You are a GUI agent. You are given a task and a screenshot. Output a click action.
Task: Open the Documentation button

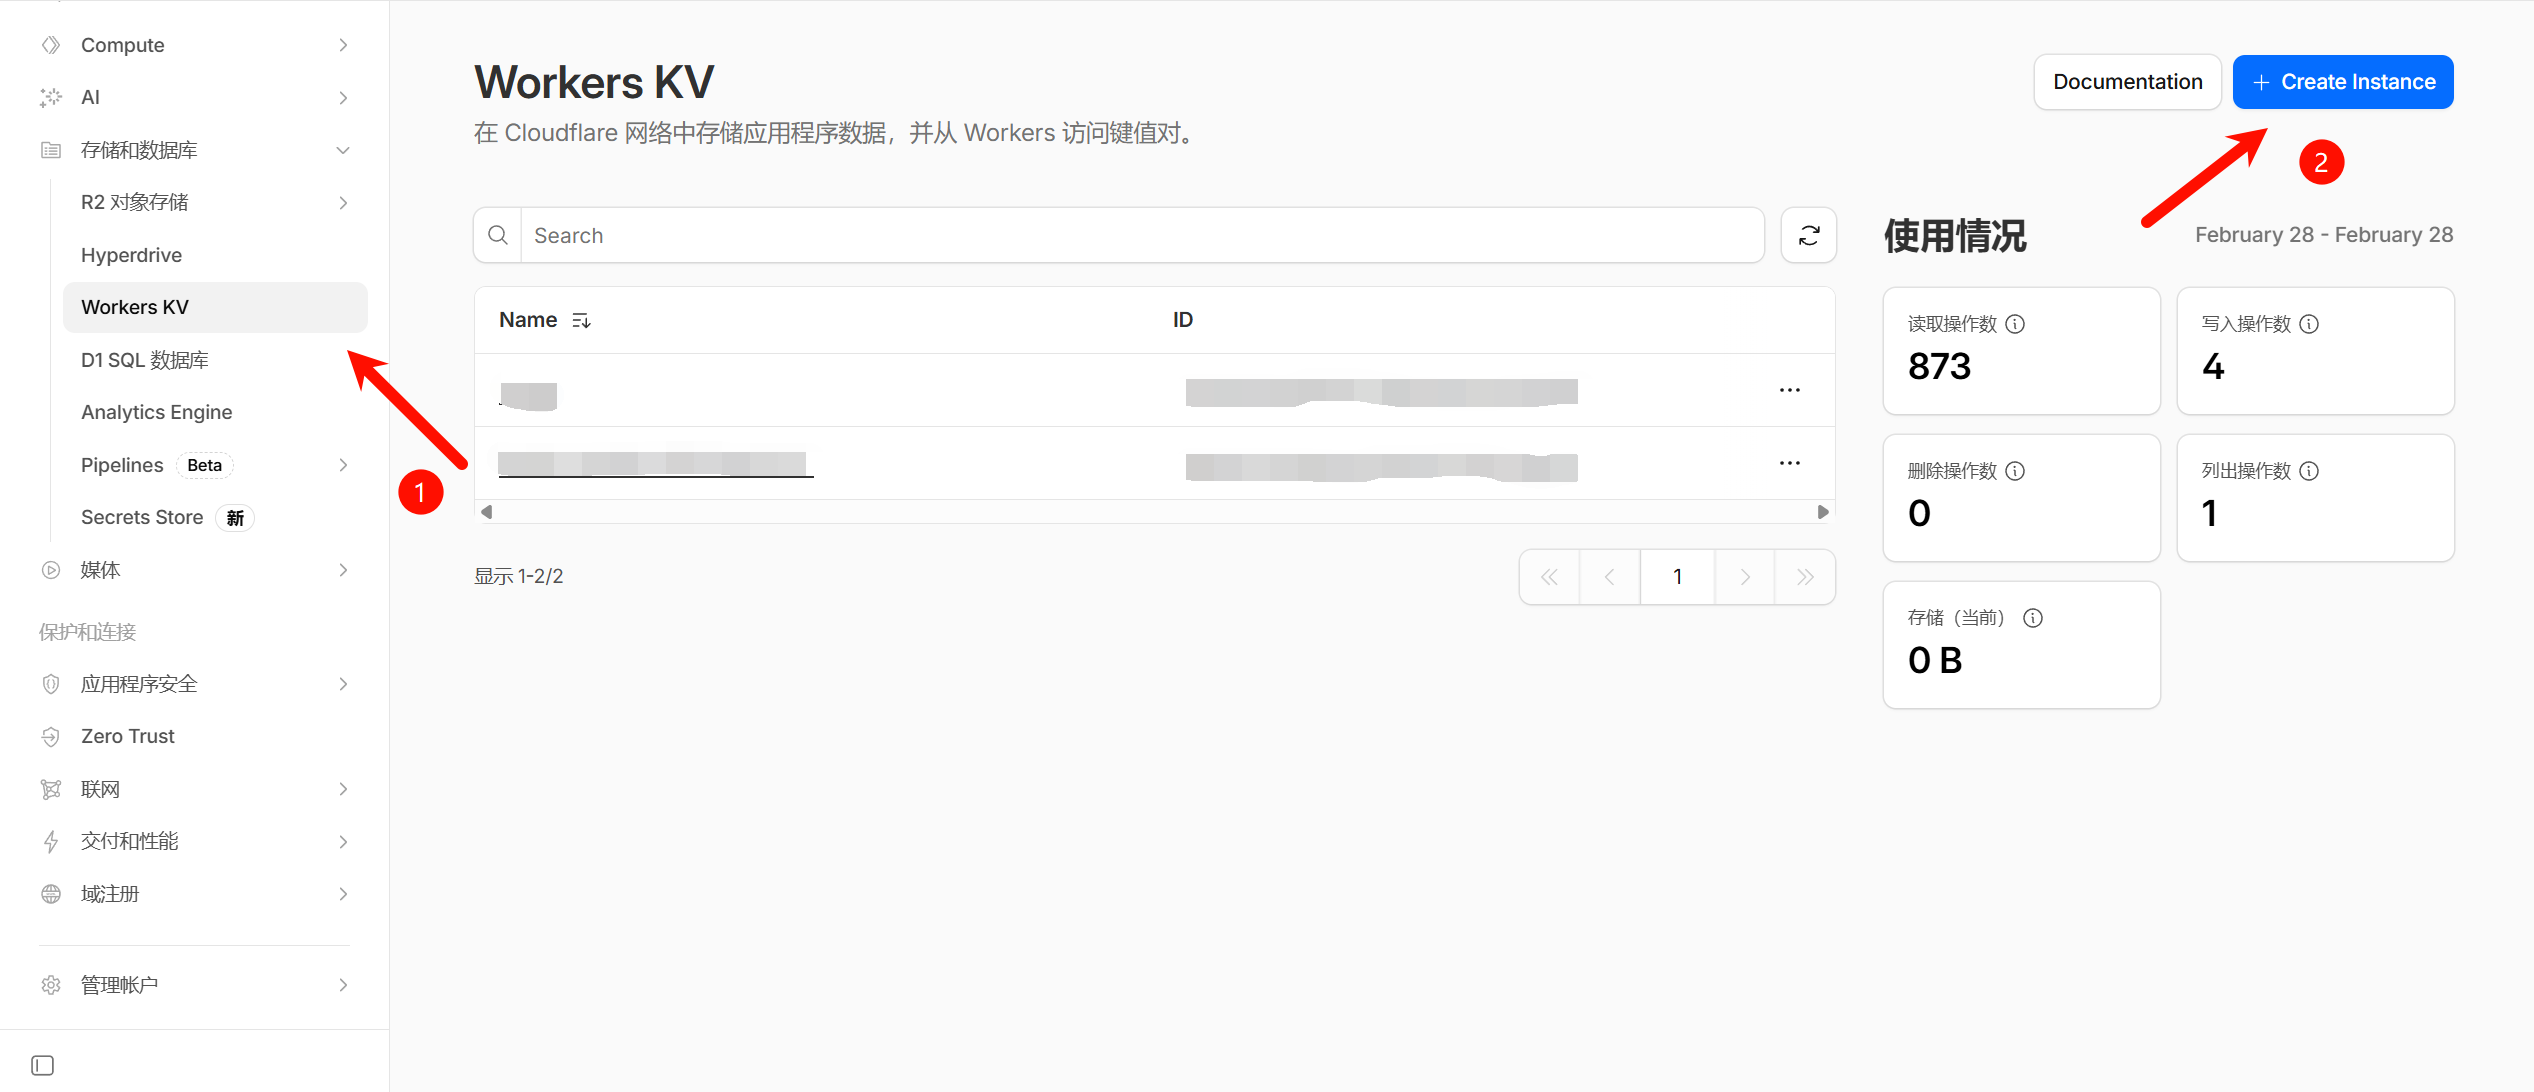[2127, 82]
